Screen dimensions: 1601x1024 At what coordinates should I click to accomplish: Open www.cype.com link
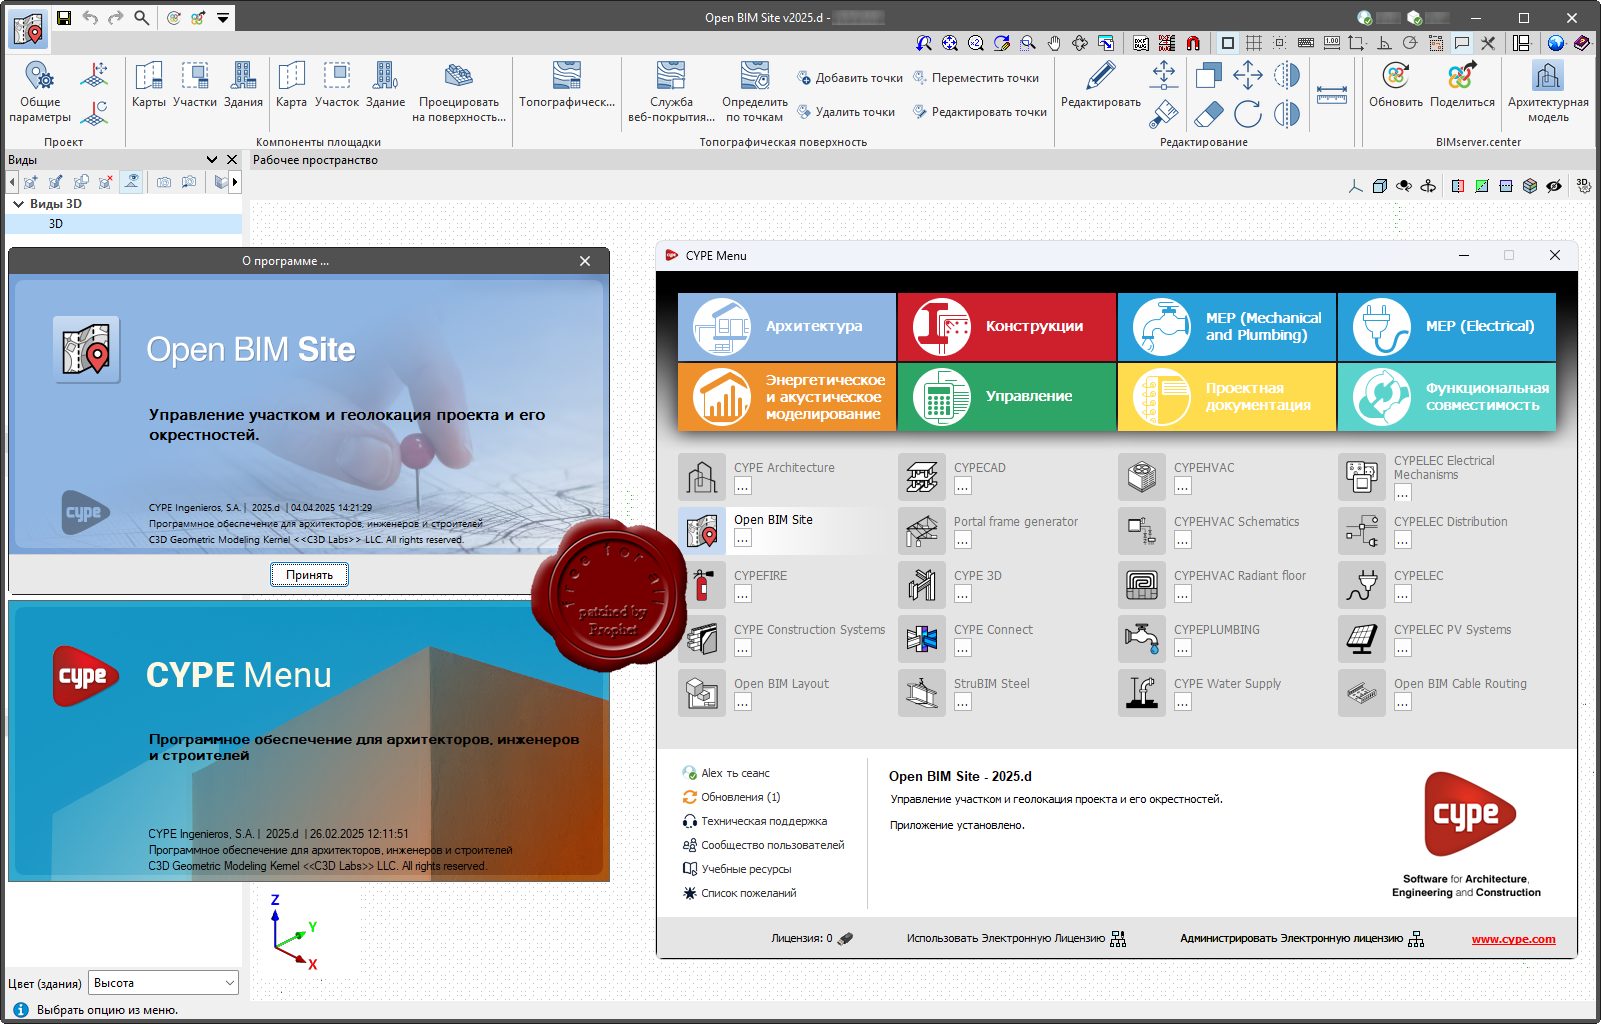point(1513,939)
